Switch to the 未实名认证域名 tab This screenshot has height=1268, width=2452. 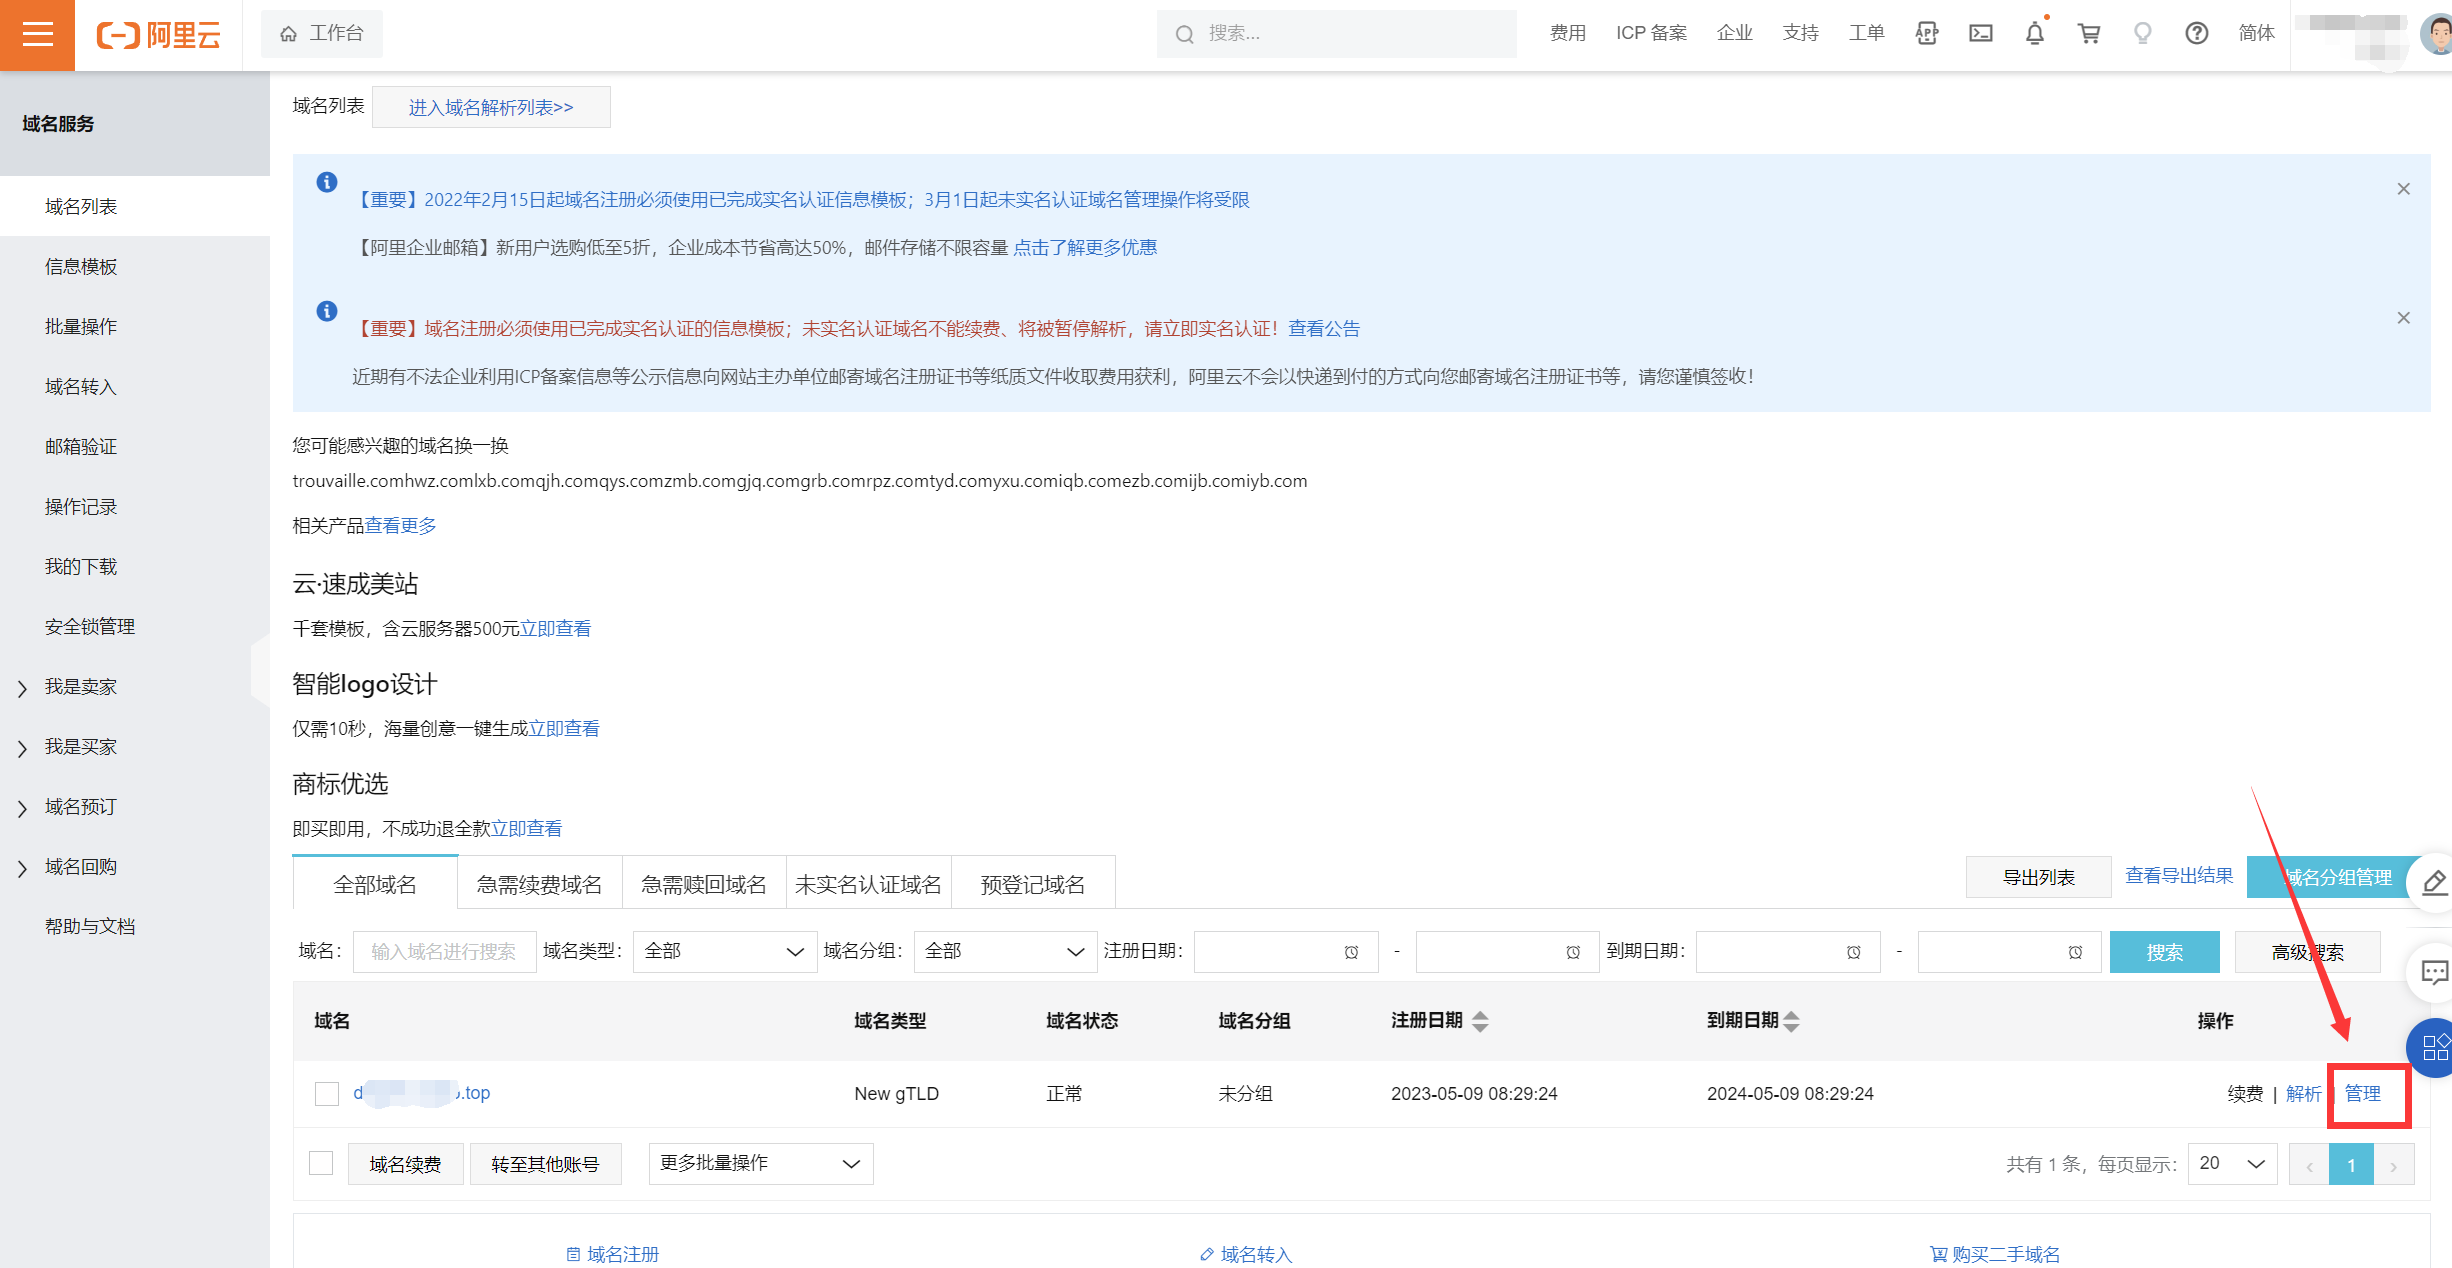click(x=868, y=884)
